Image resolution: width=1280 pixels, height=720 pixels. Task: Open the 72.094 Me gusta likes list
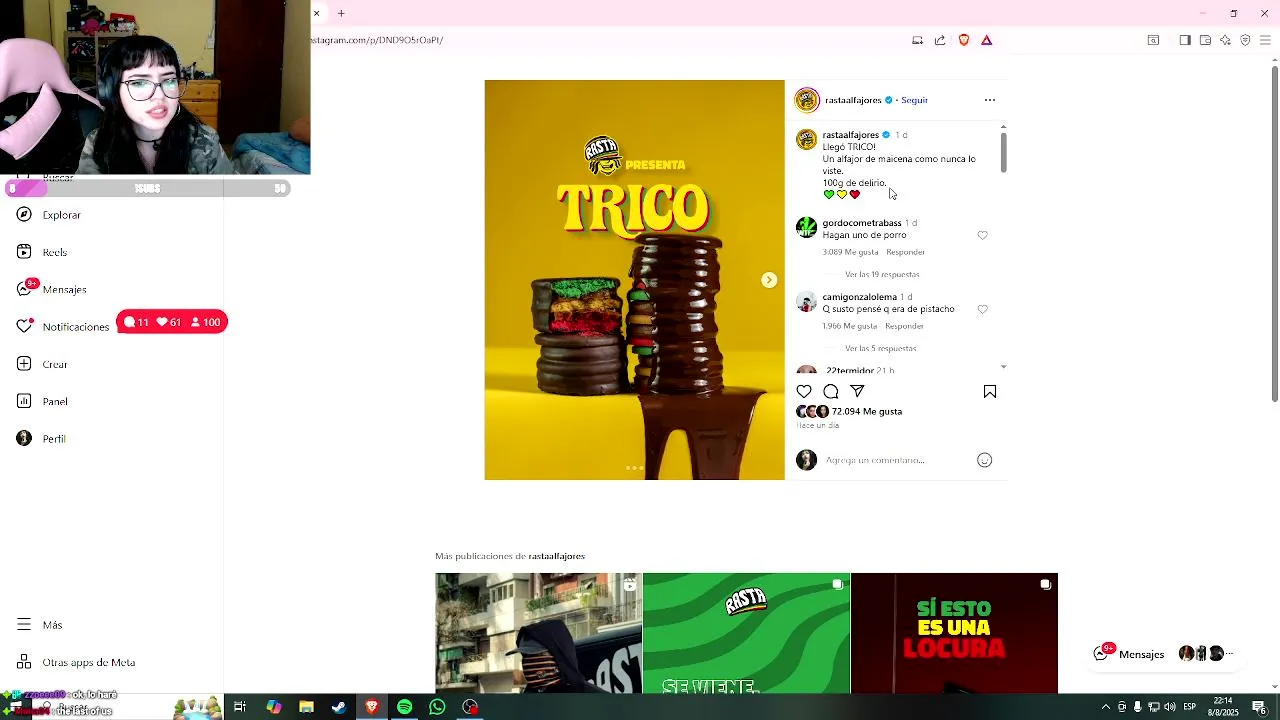point(867,412)
